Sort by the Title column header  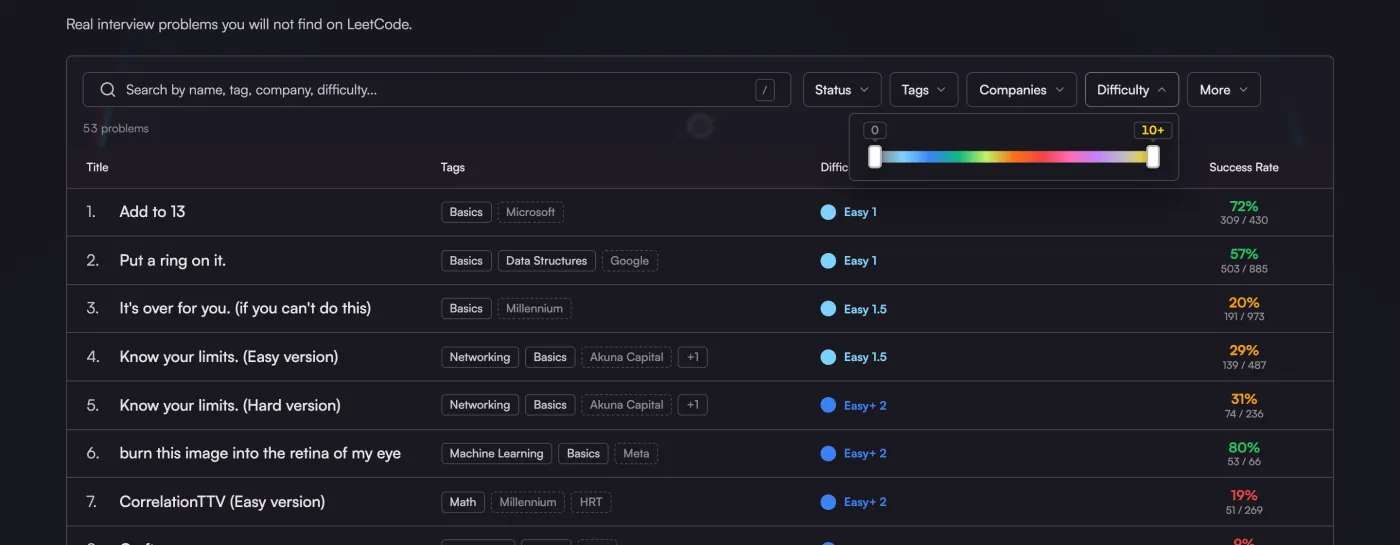(98, 167)
